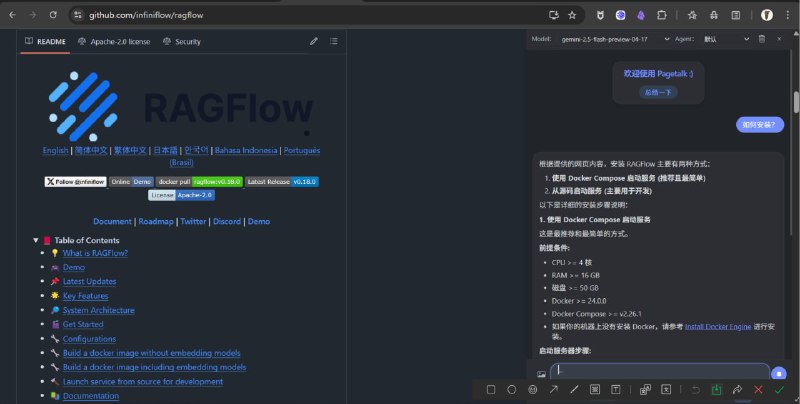Delete the chat using trash icon
800x404 pixels.
pyautogui.click(x=763, y=39)
